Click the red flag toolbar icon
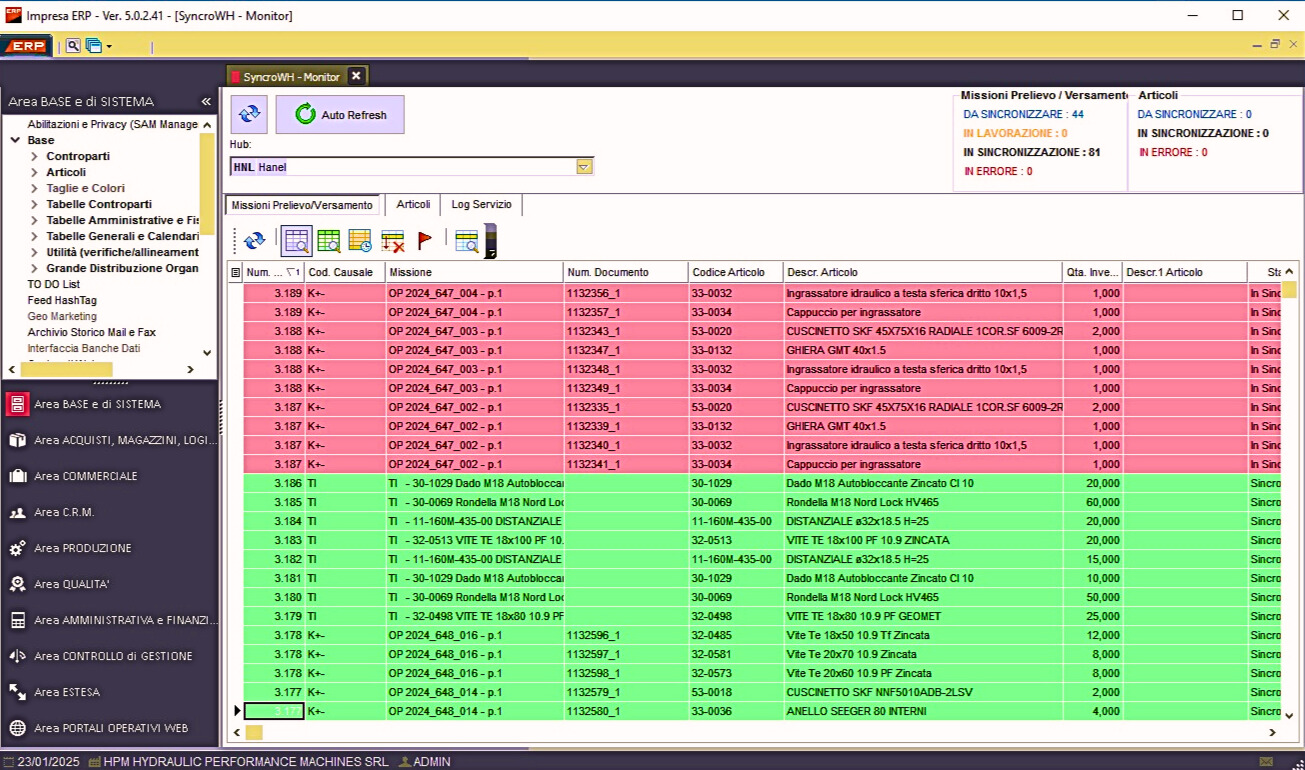The width and height of the screenshot is (1305, 770). point(424,240)
